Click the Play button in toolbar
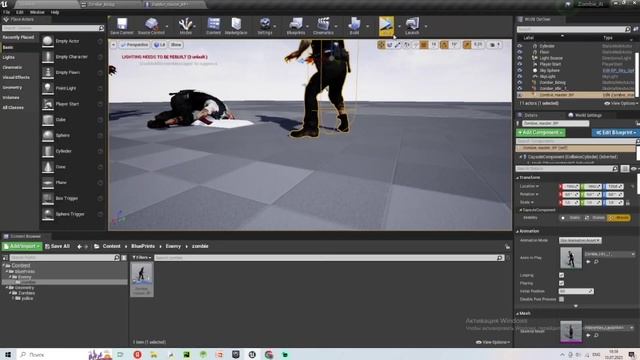 click(x=386, y=26)
